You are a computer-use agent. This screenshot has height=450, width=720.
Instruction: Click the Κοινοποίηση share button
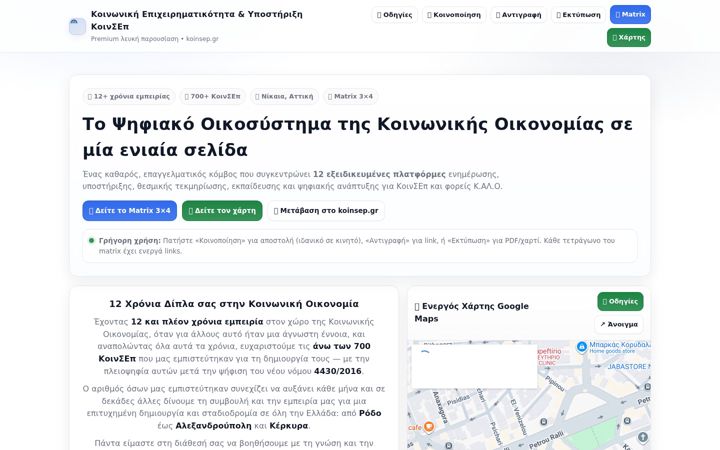(454, 15)
